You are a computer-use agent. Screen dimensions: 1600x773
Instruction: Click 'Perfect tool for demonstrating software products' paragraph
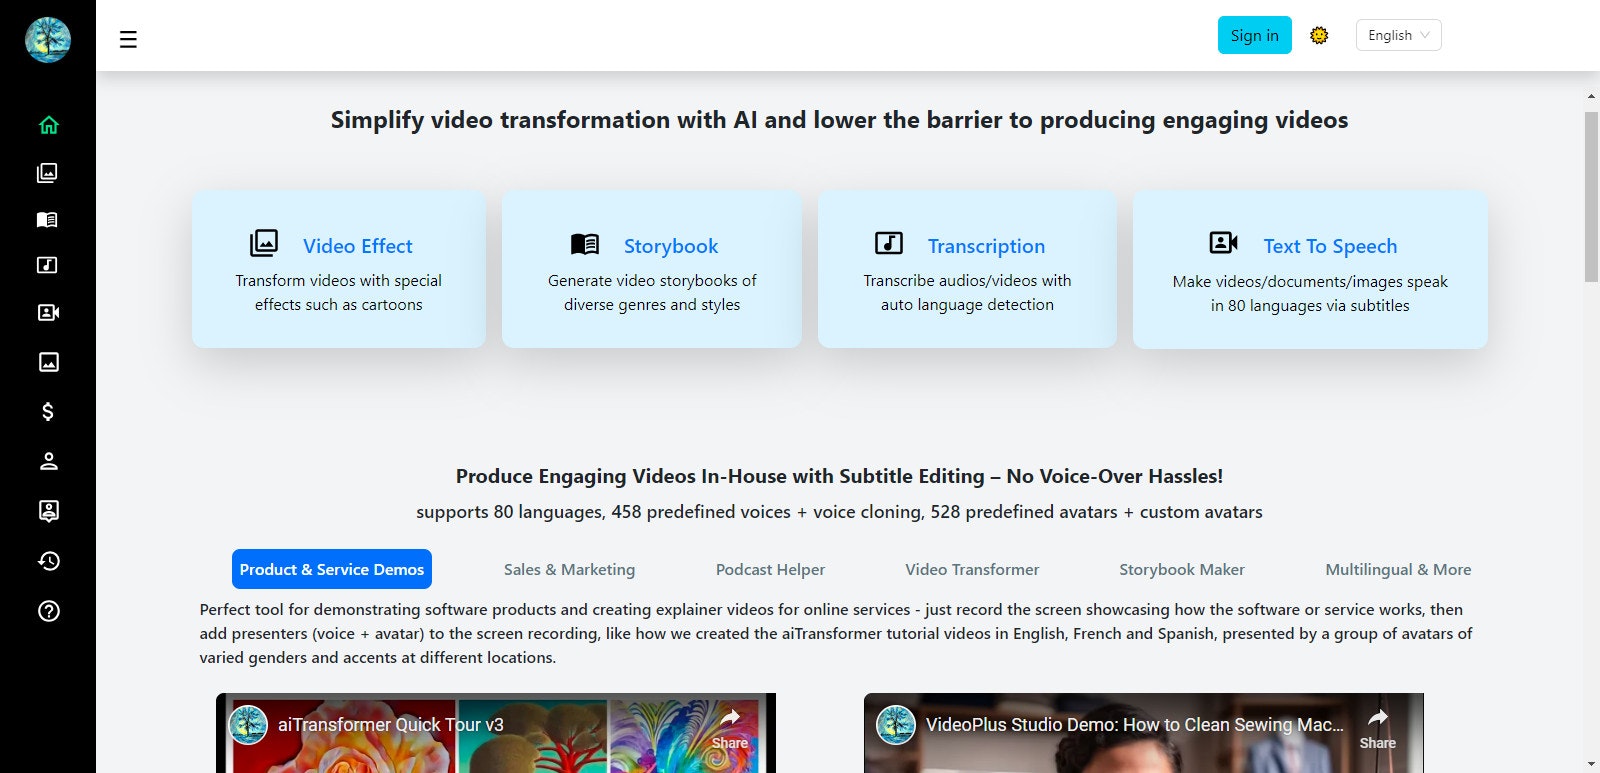pyautogui.click(x=836, y=633)
